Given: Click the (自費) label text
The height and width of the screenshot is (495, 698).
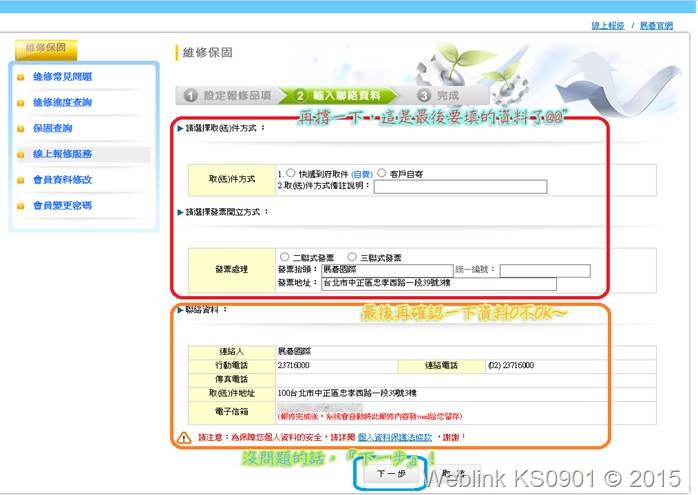Looking at the screenshot, I should 361,174.
